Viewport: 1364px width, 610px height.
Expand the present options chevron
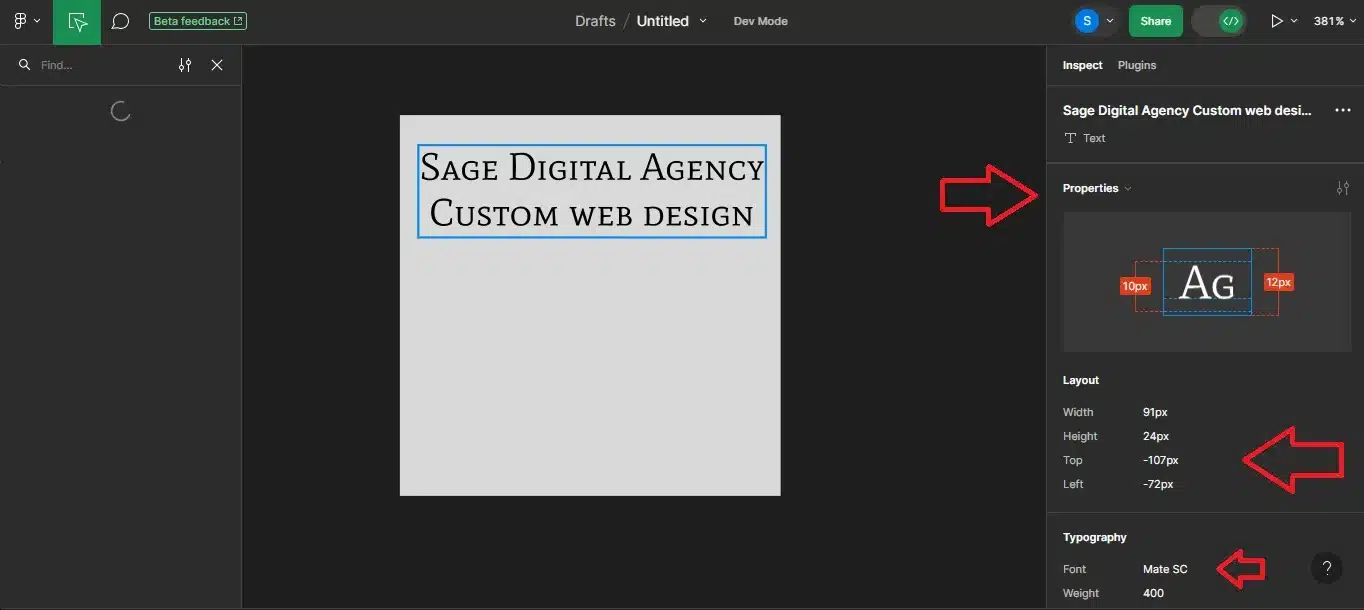click(x=1294, y=21)
